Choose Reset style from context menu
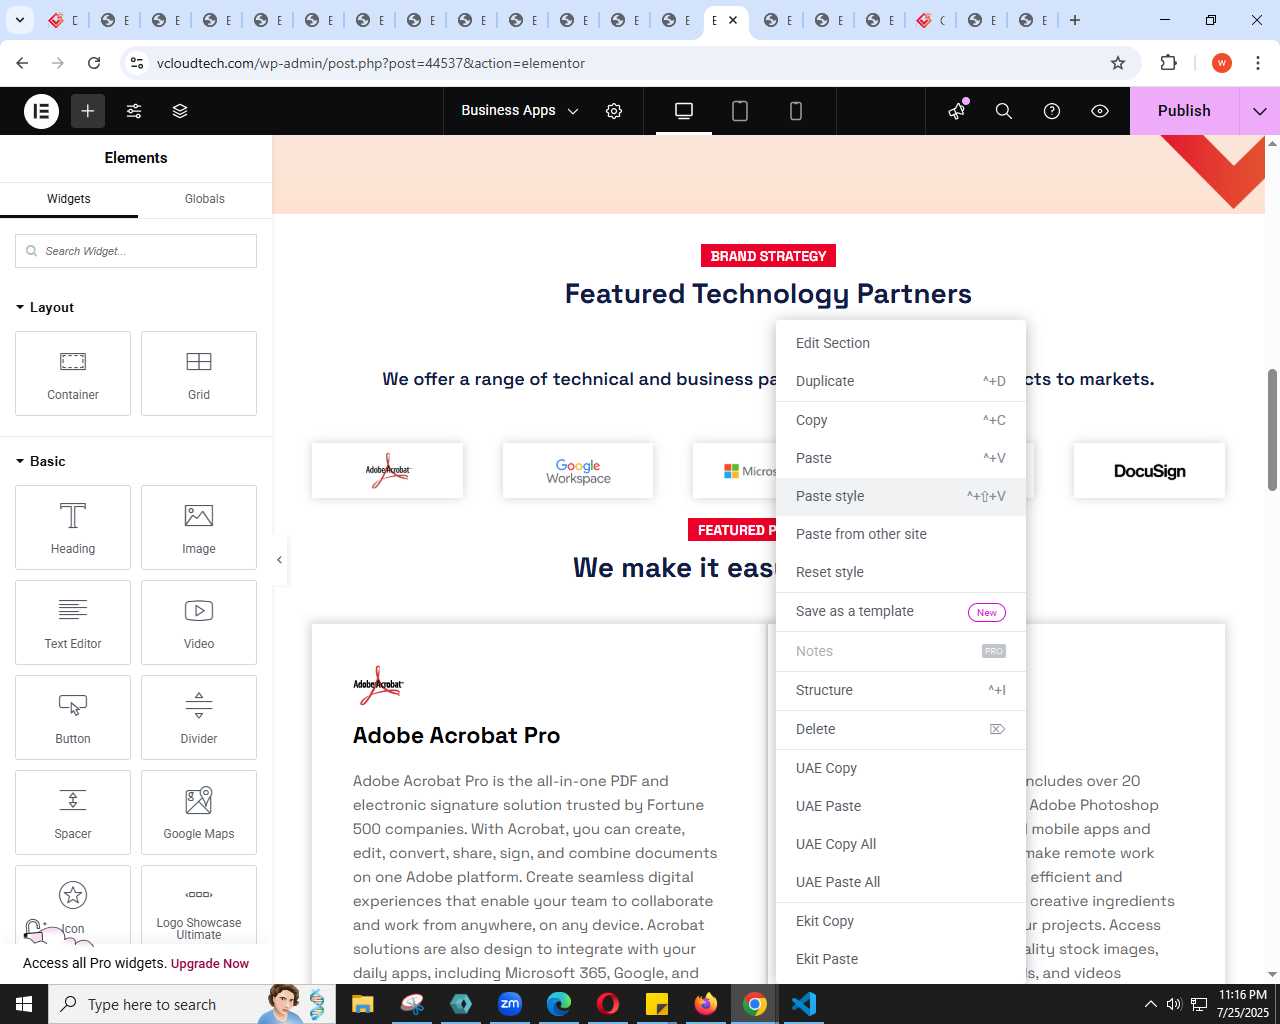The height and width of the screenshot is (1024, 1280). point(901,572)
